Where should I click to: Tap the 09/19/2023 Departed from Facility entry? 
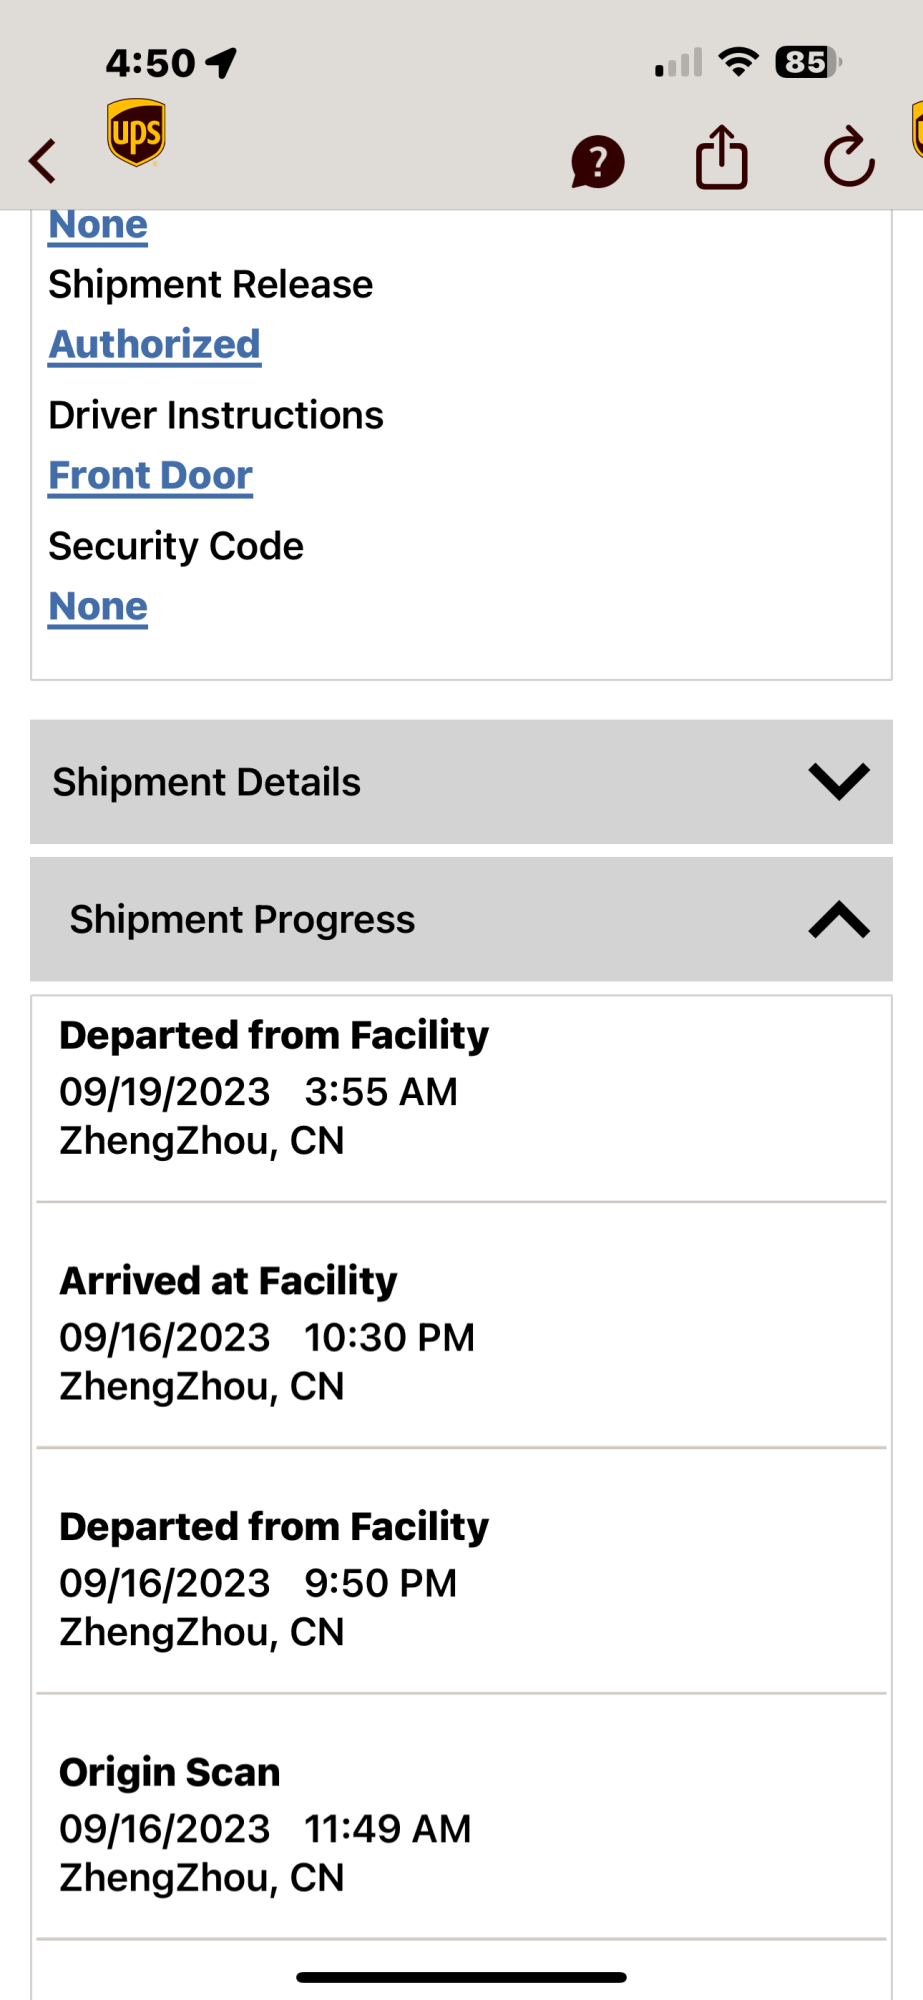[274, 1088]
